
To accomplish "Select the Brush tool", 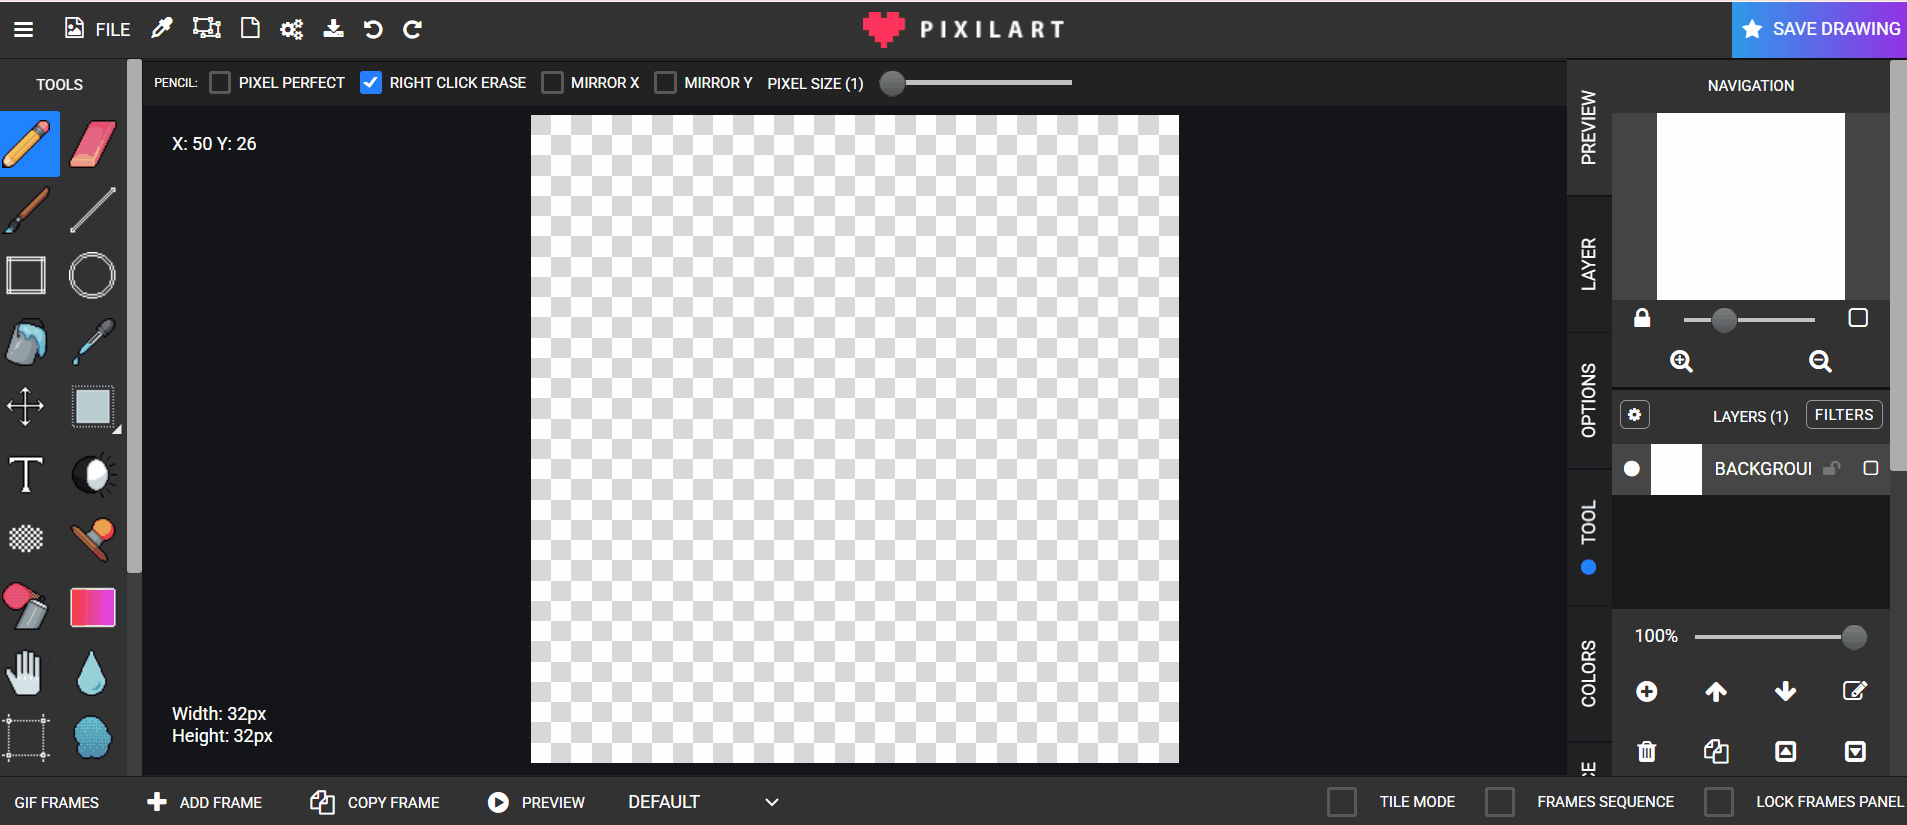I will click(x=27, y=210).
